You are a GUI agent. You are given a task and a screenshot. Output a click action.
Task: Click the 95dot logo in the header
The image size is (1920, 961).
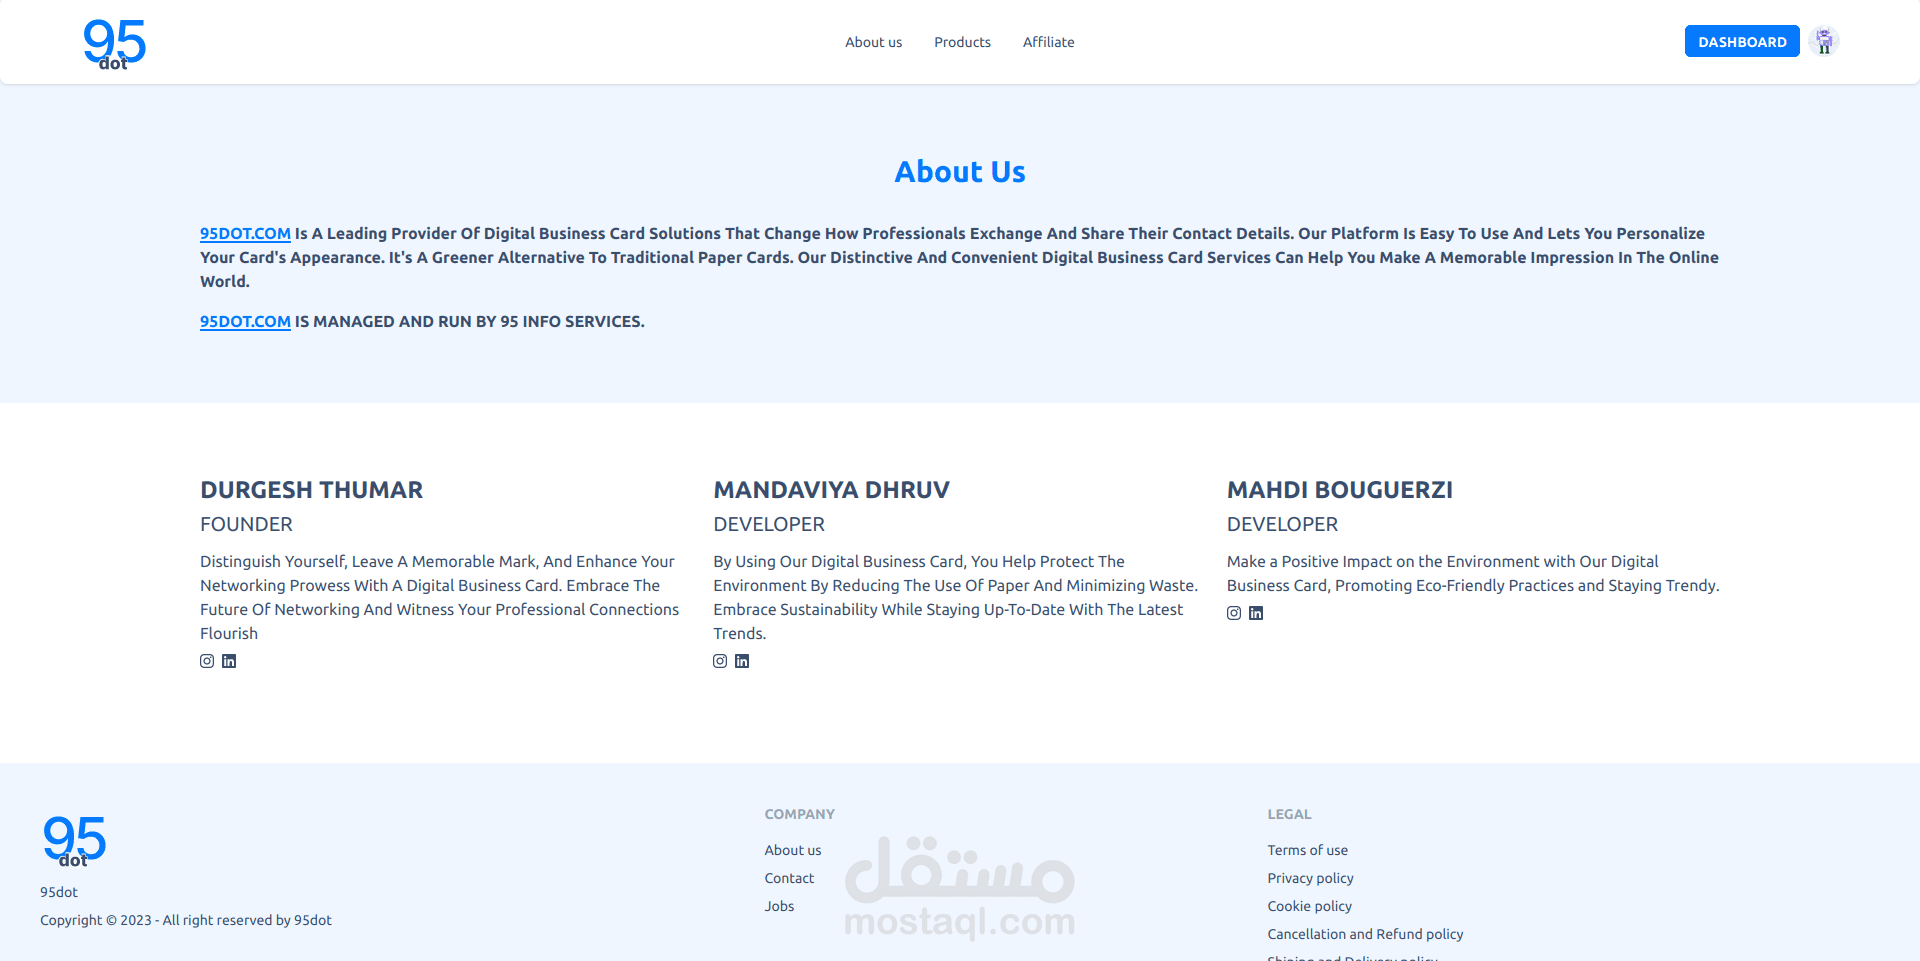point(114,45)
